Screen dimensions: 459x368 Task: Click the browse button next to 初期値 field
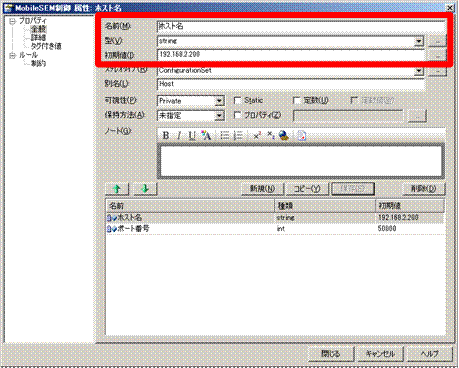pos(437,55)
